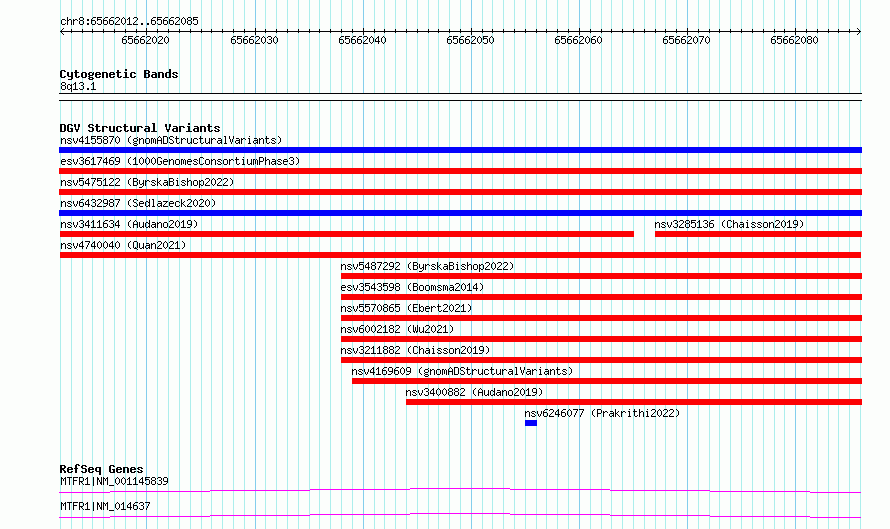Screen dimensions: 890x529
Task: Click the ruler's left arrowhead
Action: pyautogui.click(x=62, y=31)
